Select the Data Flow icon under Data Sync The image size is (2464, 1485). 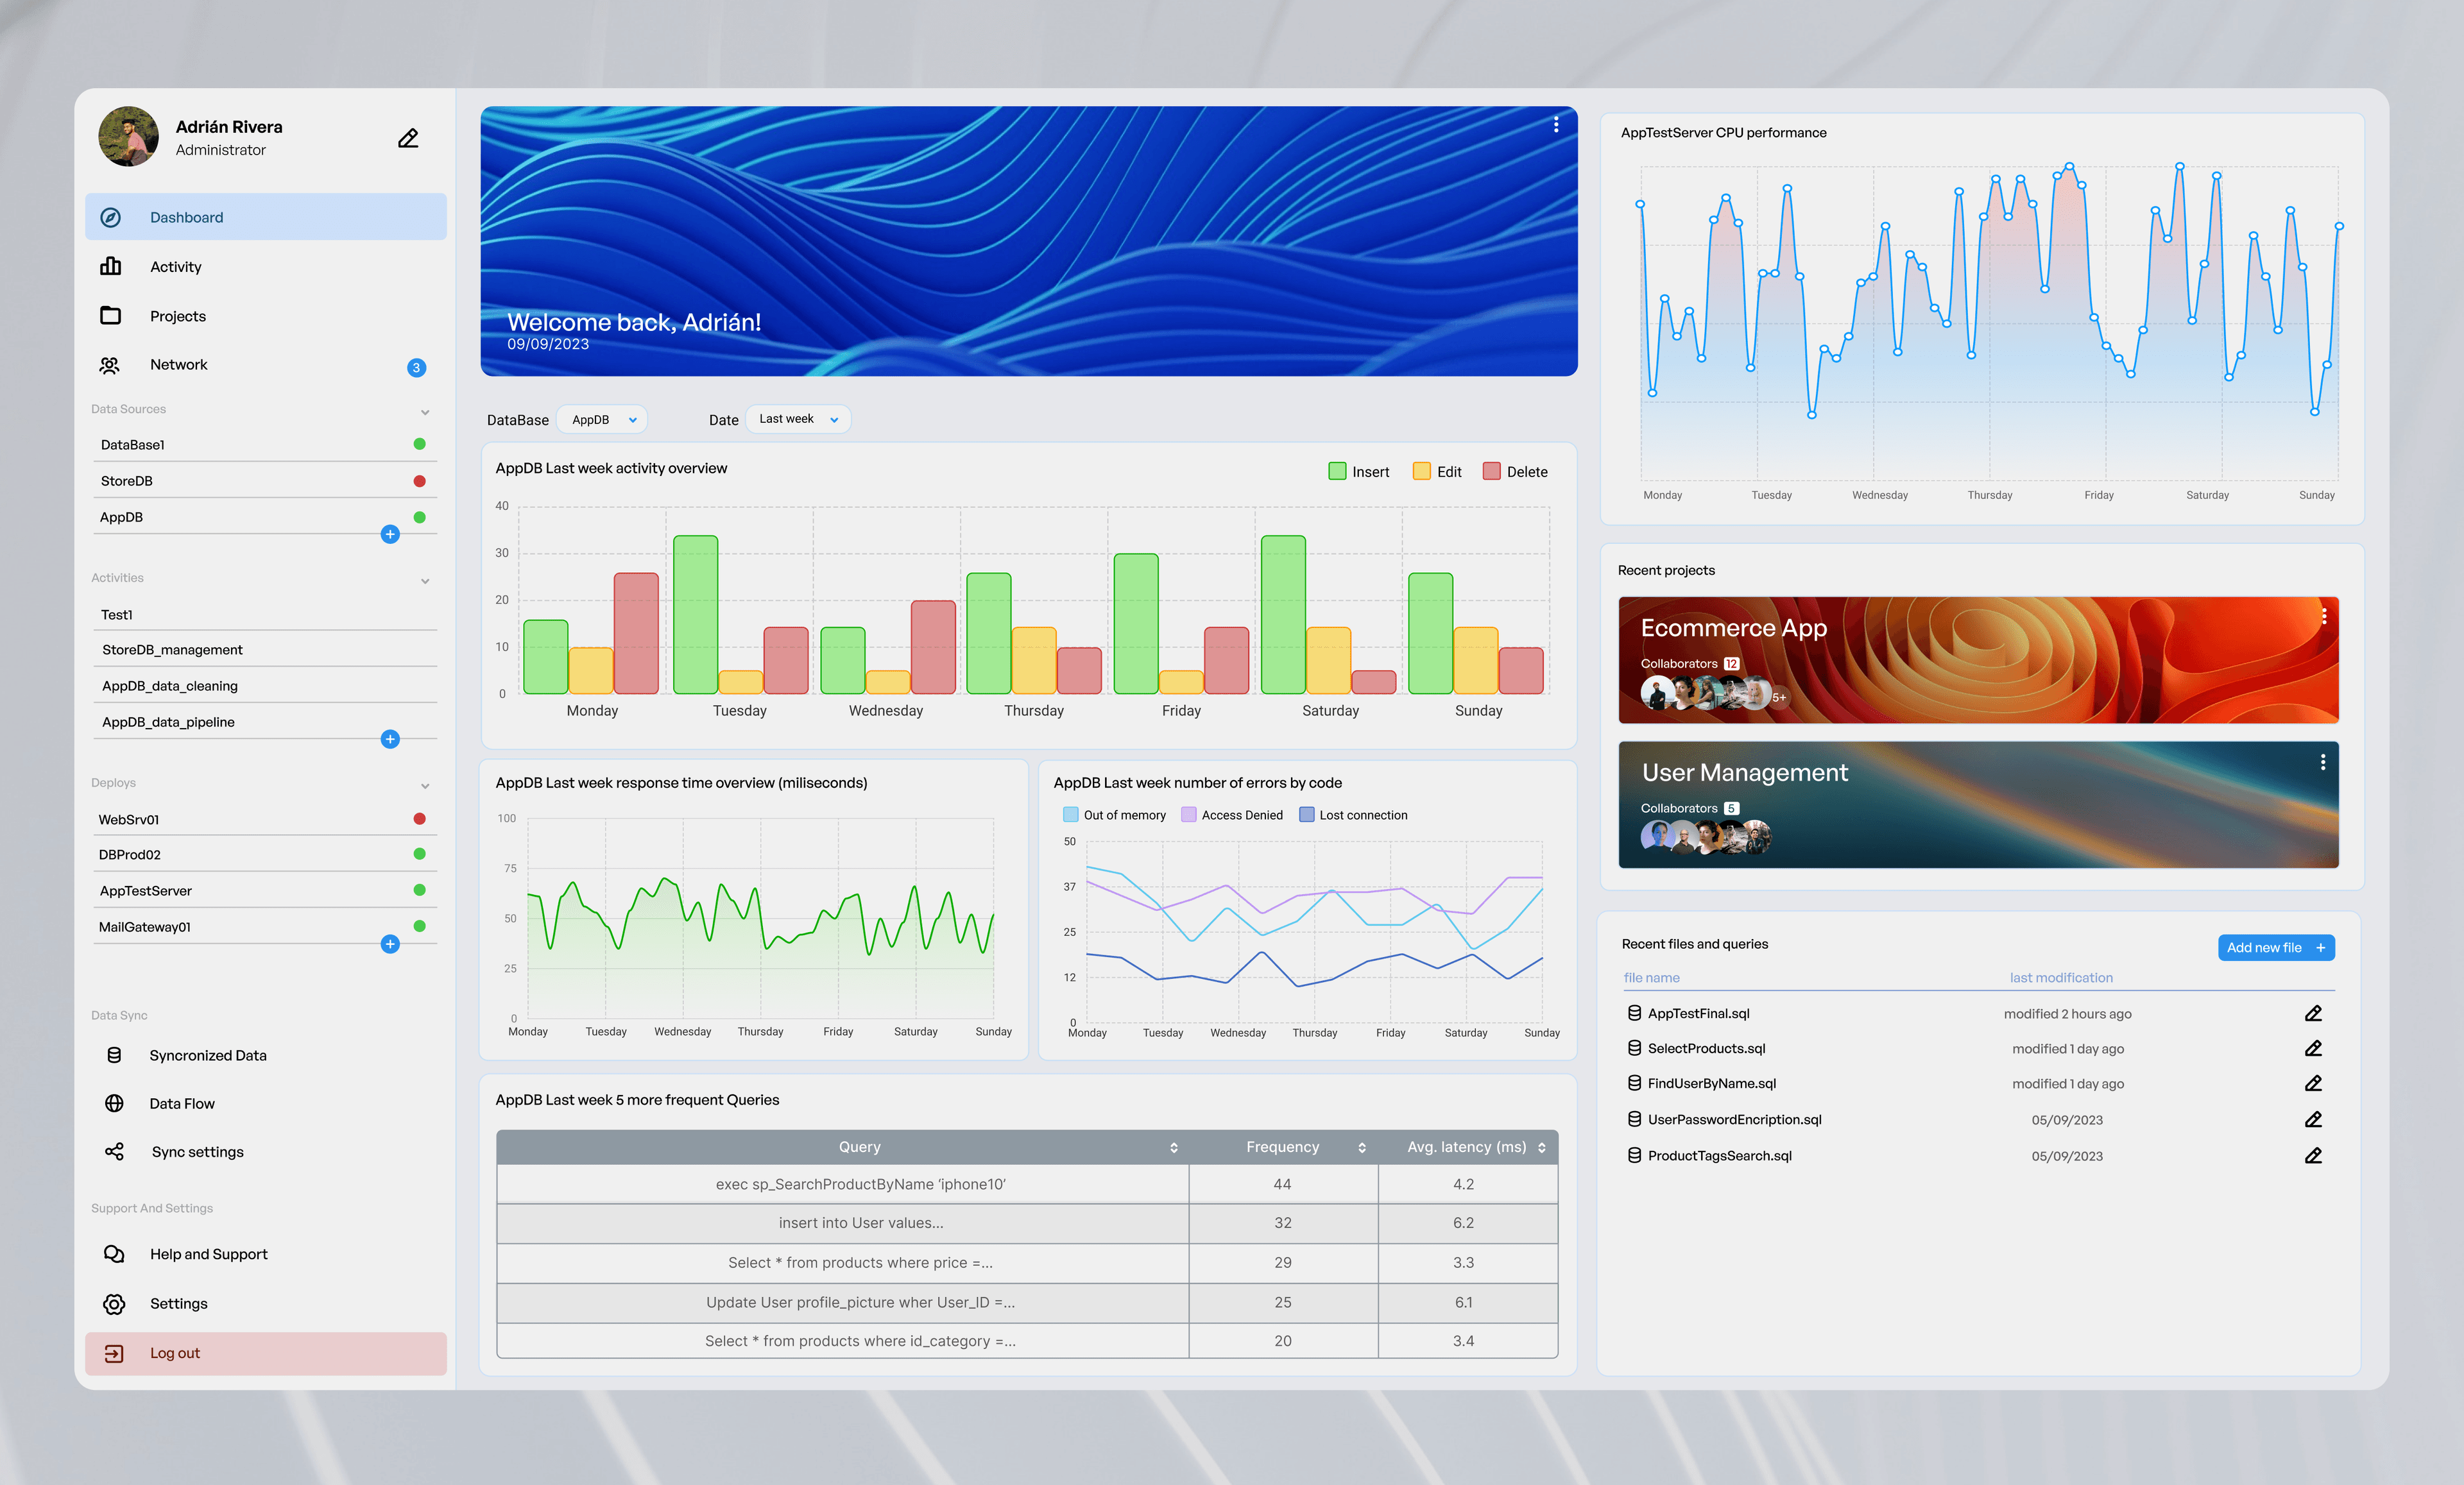(113, 1103)
